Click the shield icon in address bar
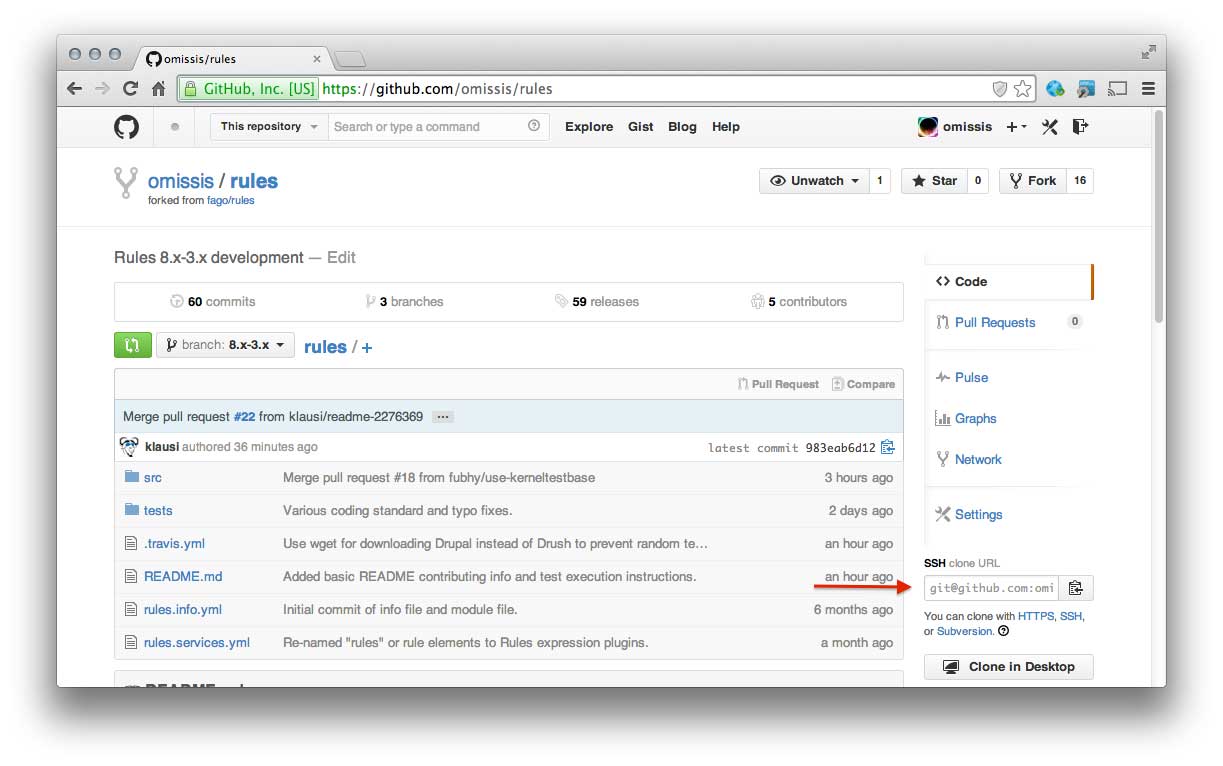The width and height of the screenshot is (1223, 766). [x=999, y=89]
